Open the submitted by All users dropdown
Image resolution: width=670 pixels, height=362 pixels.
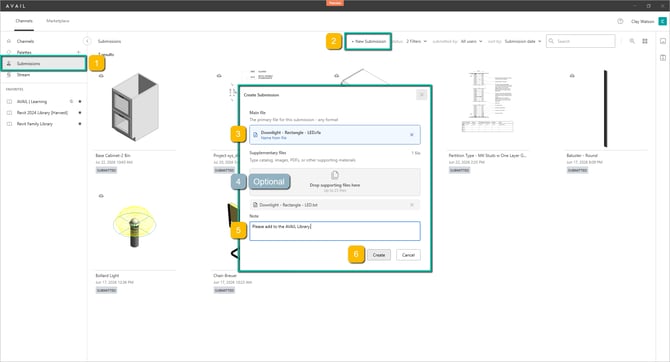pos(471,41)
